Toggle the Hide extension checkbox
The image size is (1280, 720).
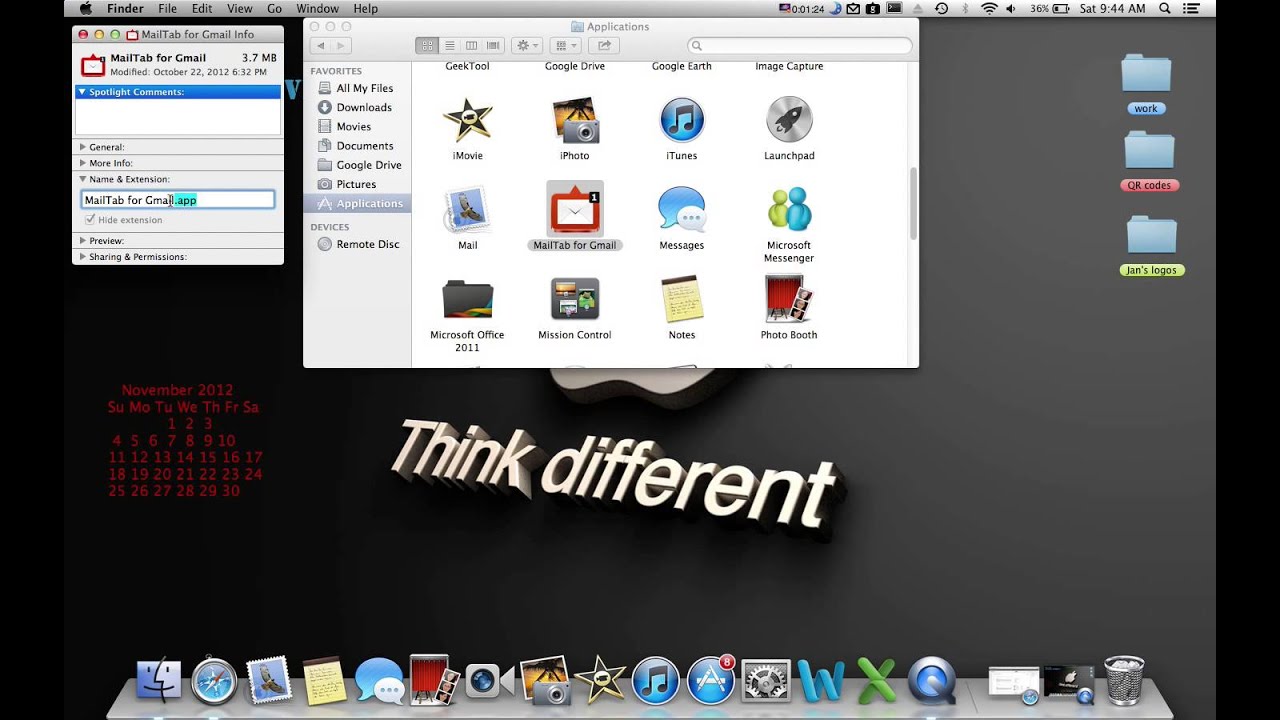click(90, 219)
